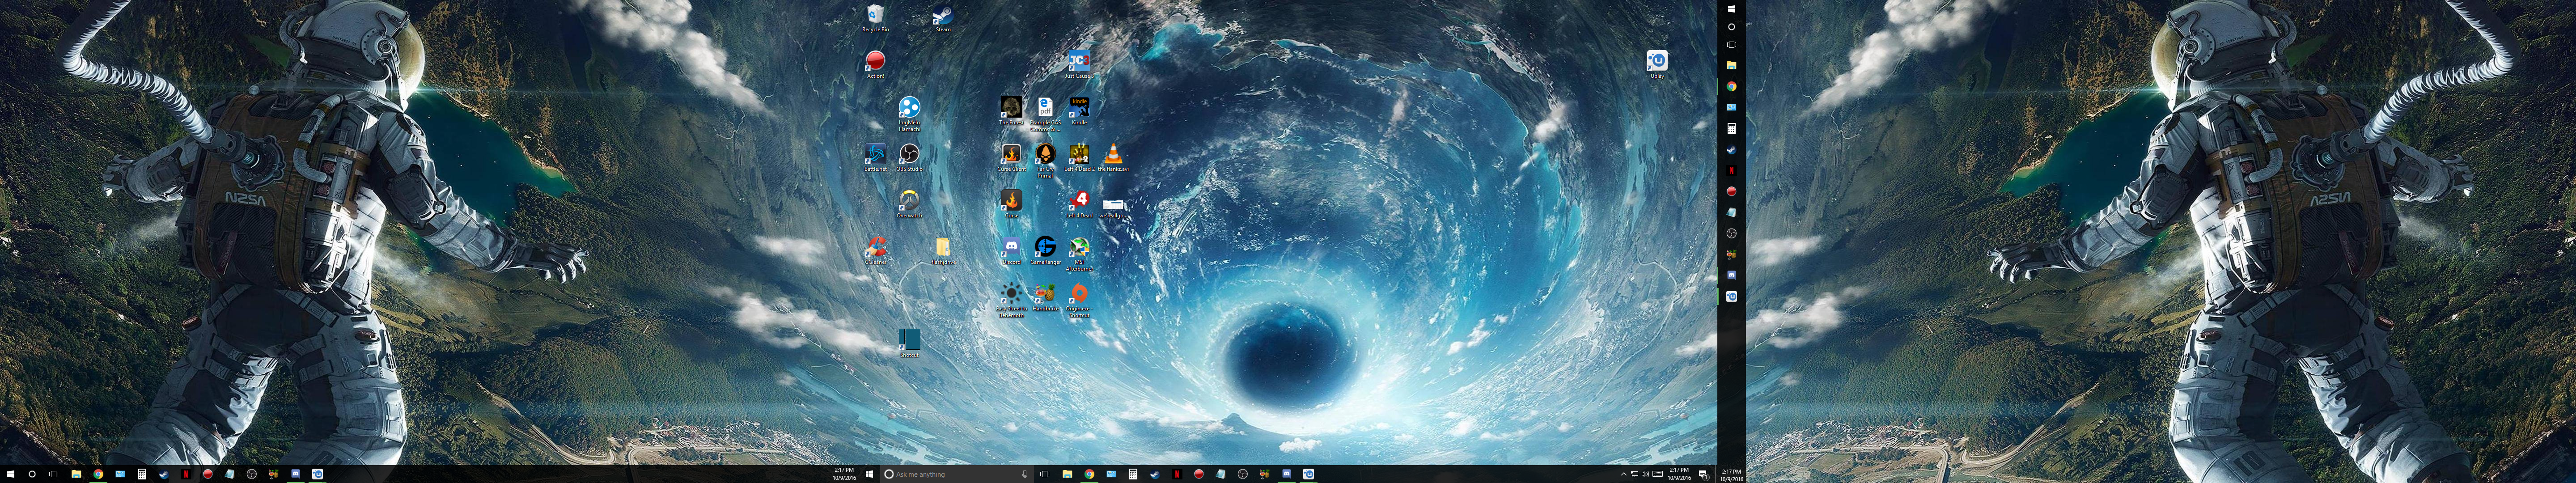2576x483 pixels.
Task: Open the touch keyboard tray icon
Action: click(1657, 474)
